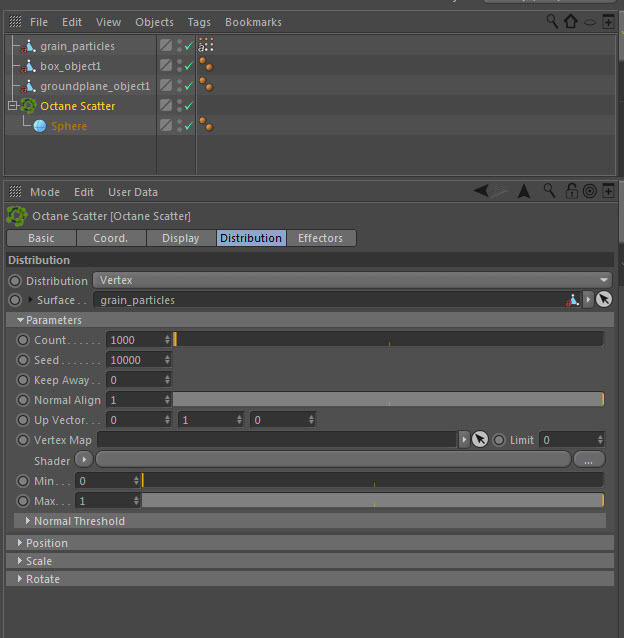Open the Objects menu
This screenshot has width=624, height=638.
click(154, 22)
